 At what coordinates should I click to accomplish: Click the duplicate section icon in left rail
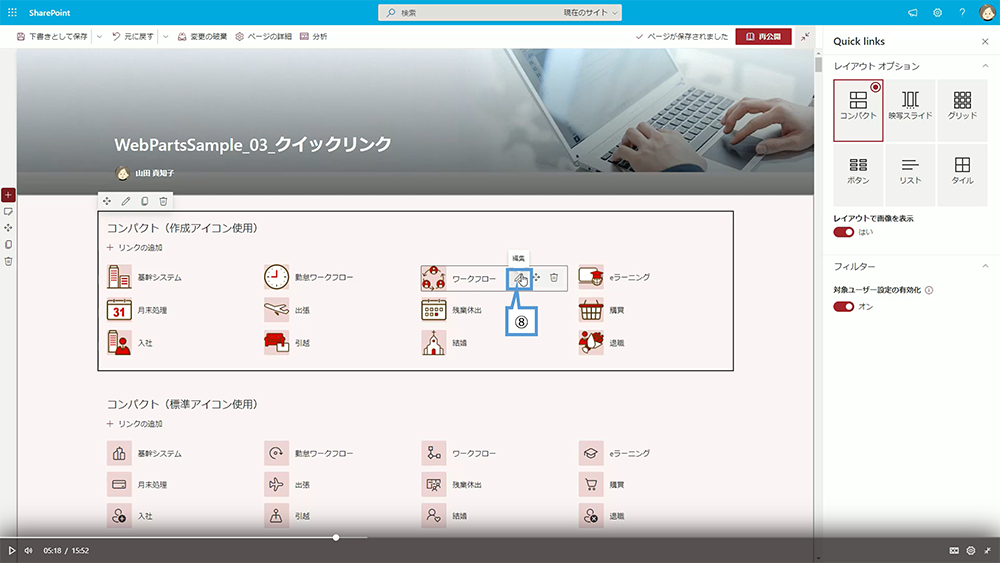(8, 245)
